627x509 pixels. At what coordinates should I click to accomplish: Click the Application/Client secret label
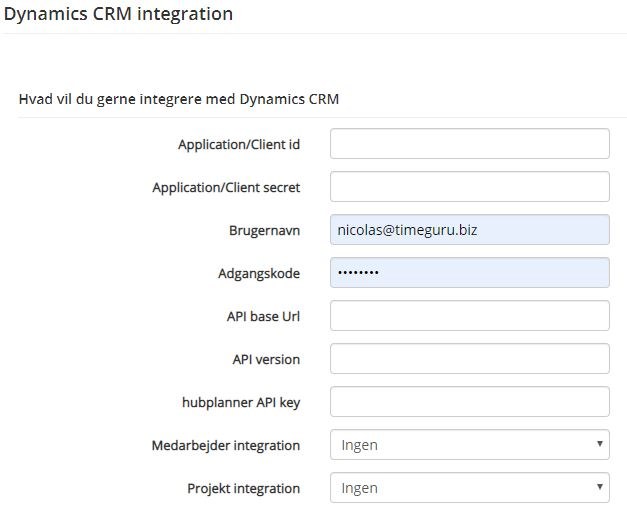point(226,188)
